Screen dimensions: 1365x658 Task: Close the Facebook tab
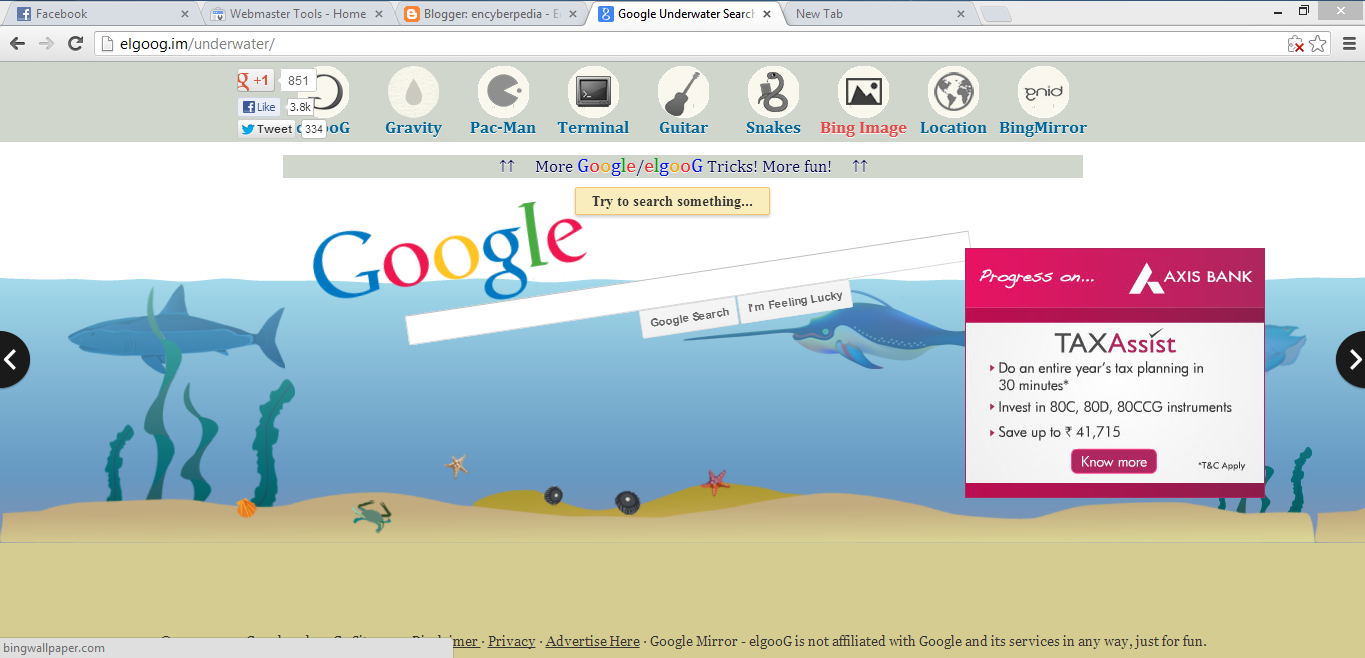(x=185, y=14)
